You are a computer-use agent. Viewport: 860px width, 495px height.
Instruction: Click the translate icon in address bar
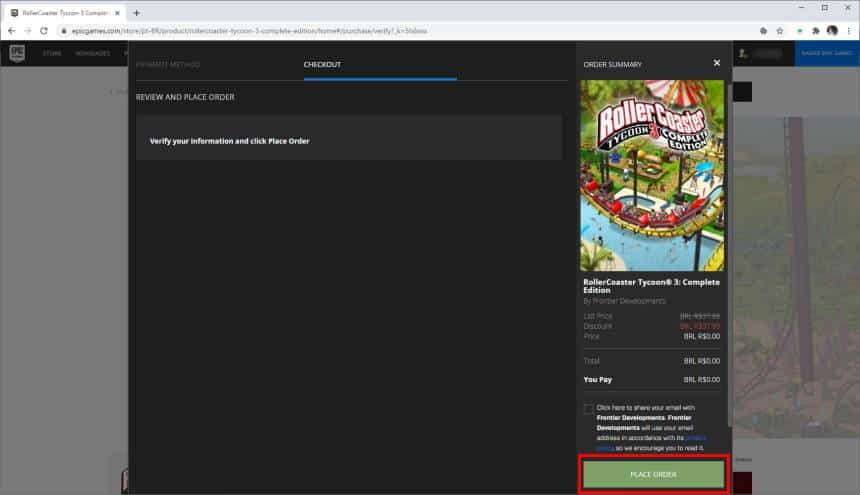pyautogui.click(x=763, y=31)
